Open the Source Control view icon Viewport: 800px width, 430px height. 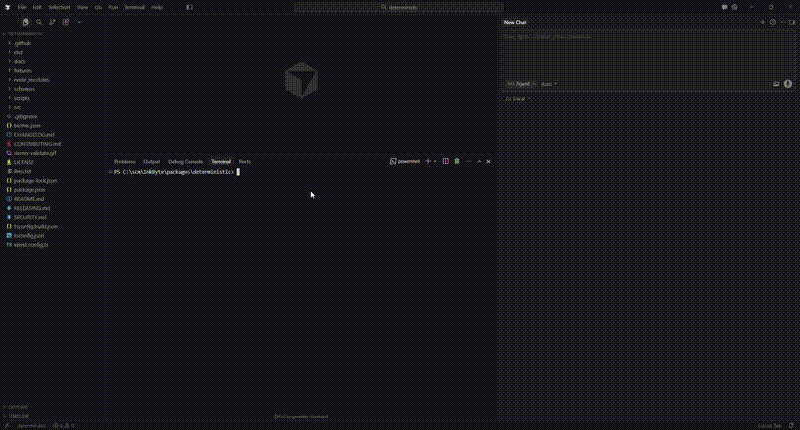pos(53,22)
